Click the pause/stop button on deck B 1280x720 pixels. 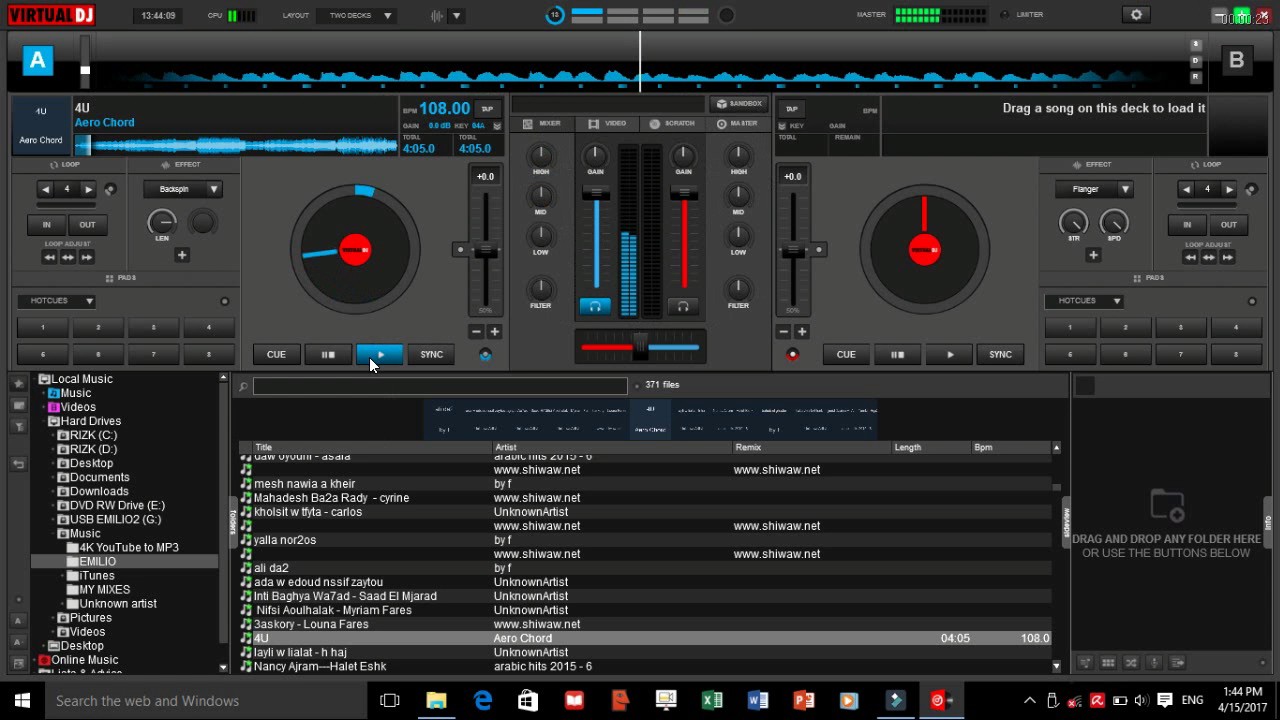click(897, 354)
